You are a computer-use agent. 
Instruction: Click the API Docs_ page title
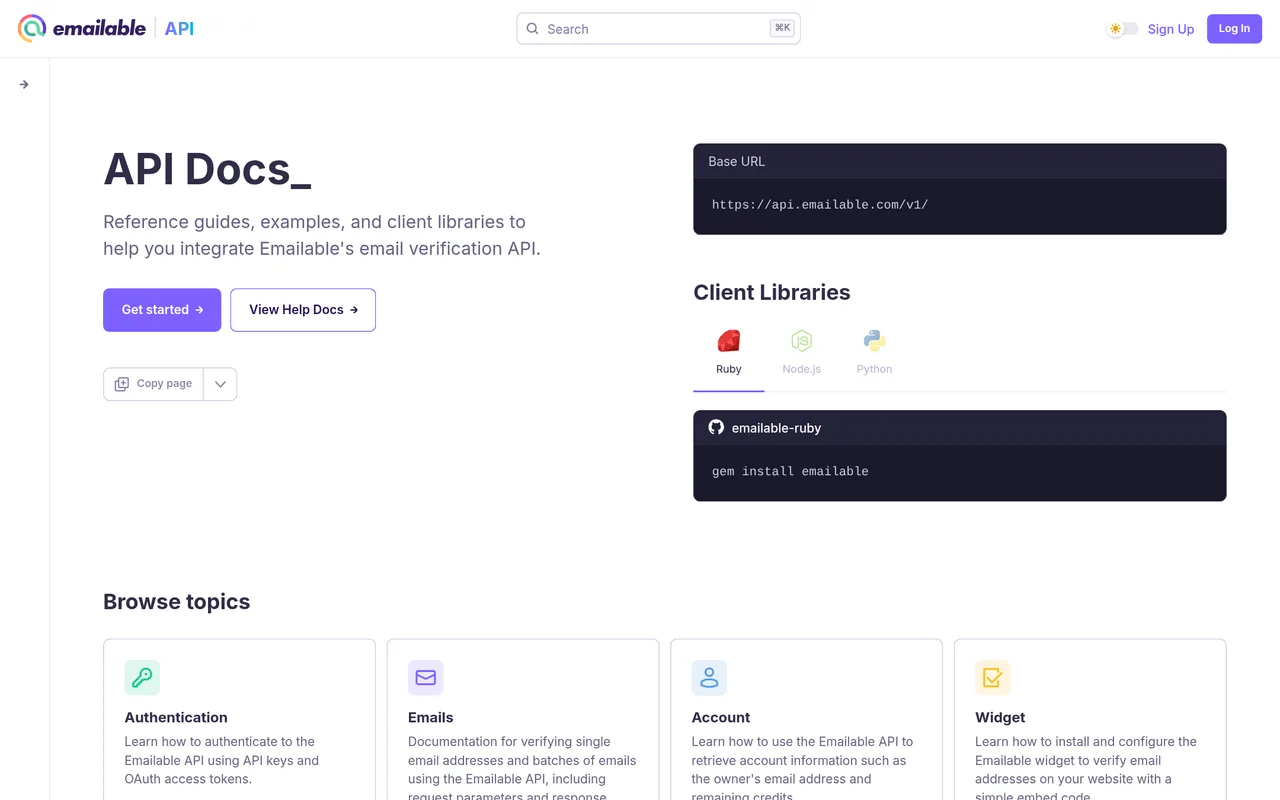point(207,169)
